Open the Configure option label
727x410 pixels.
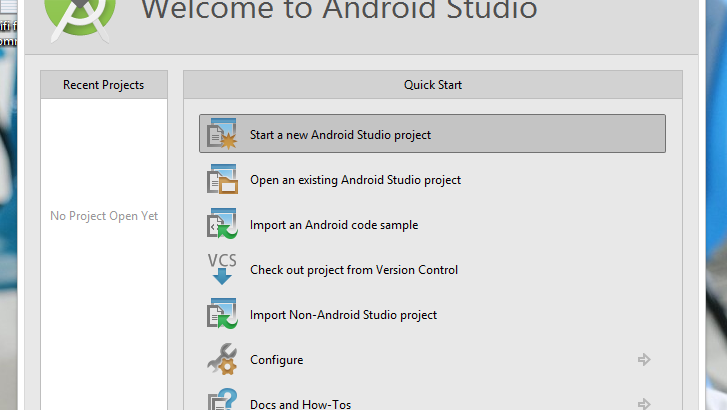[276, 360]
